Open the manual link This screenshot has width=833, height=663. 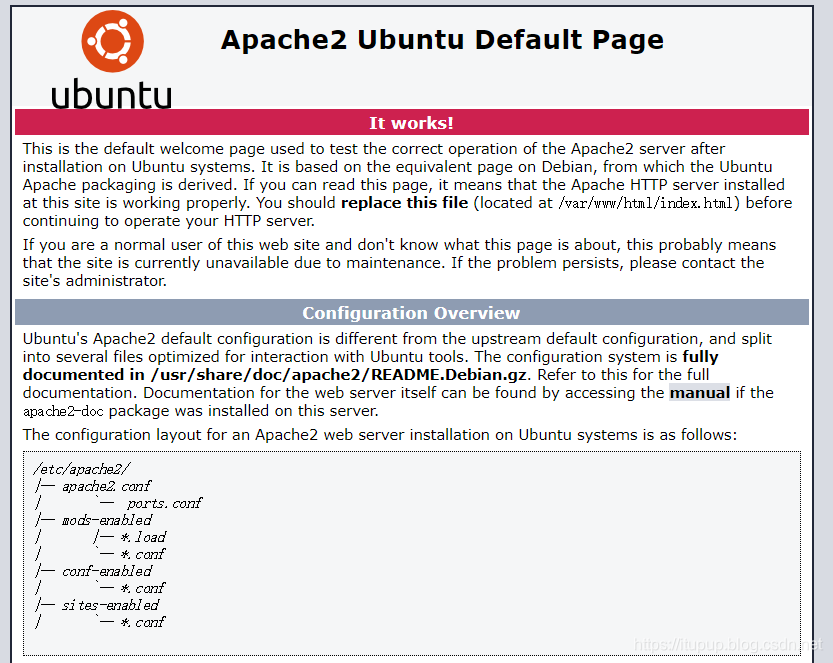pos(699,393)
